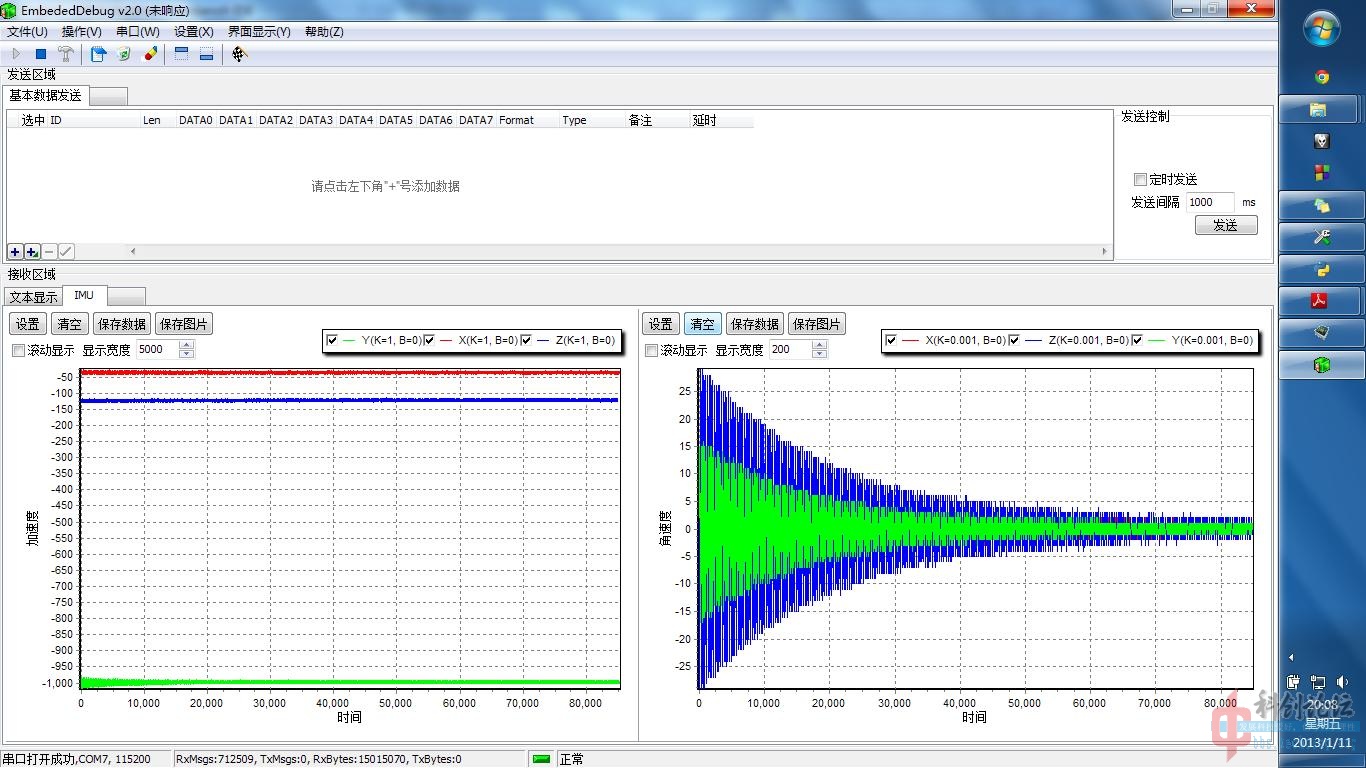Image resolution: width=1366 pixels, height=768 pixels.
Task: Uncheck X(K=0.001, B=0) series in right legend
Action: point(891,340)
